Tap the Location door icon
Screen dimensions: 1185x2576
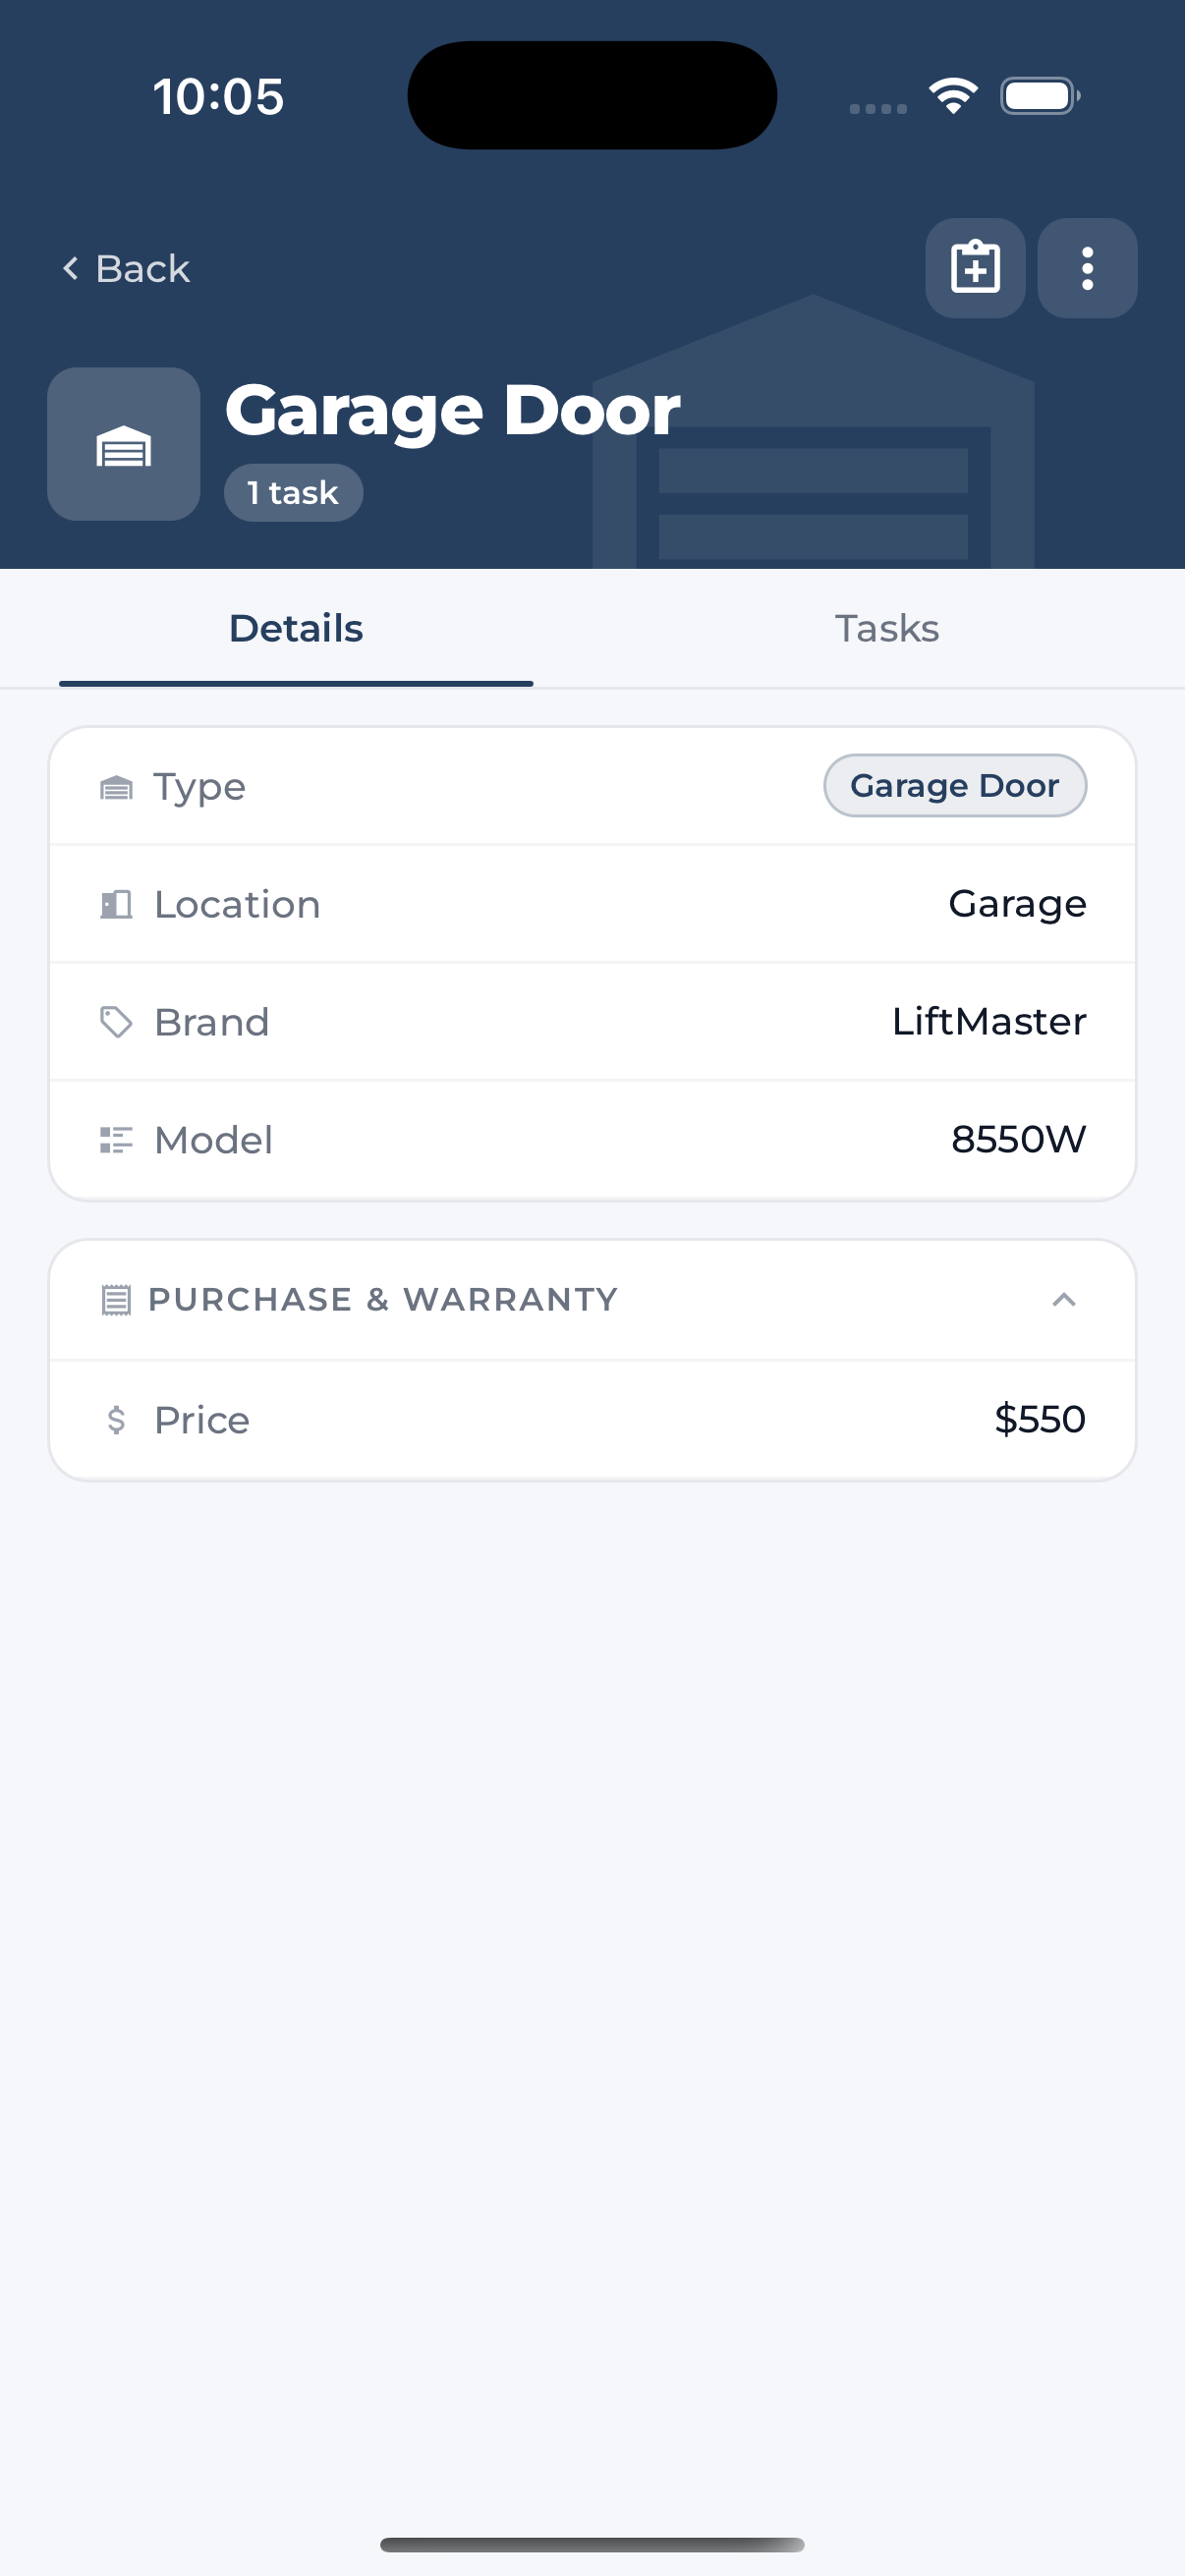pyautogui.click(x=117, y=904)
